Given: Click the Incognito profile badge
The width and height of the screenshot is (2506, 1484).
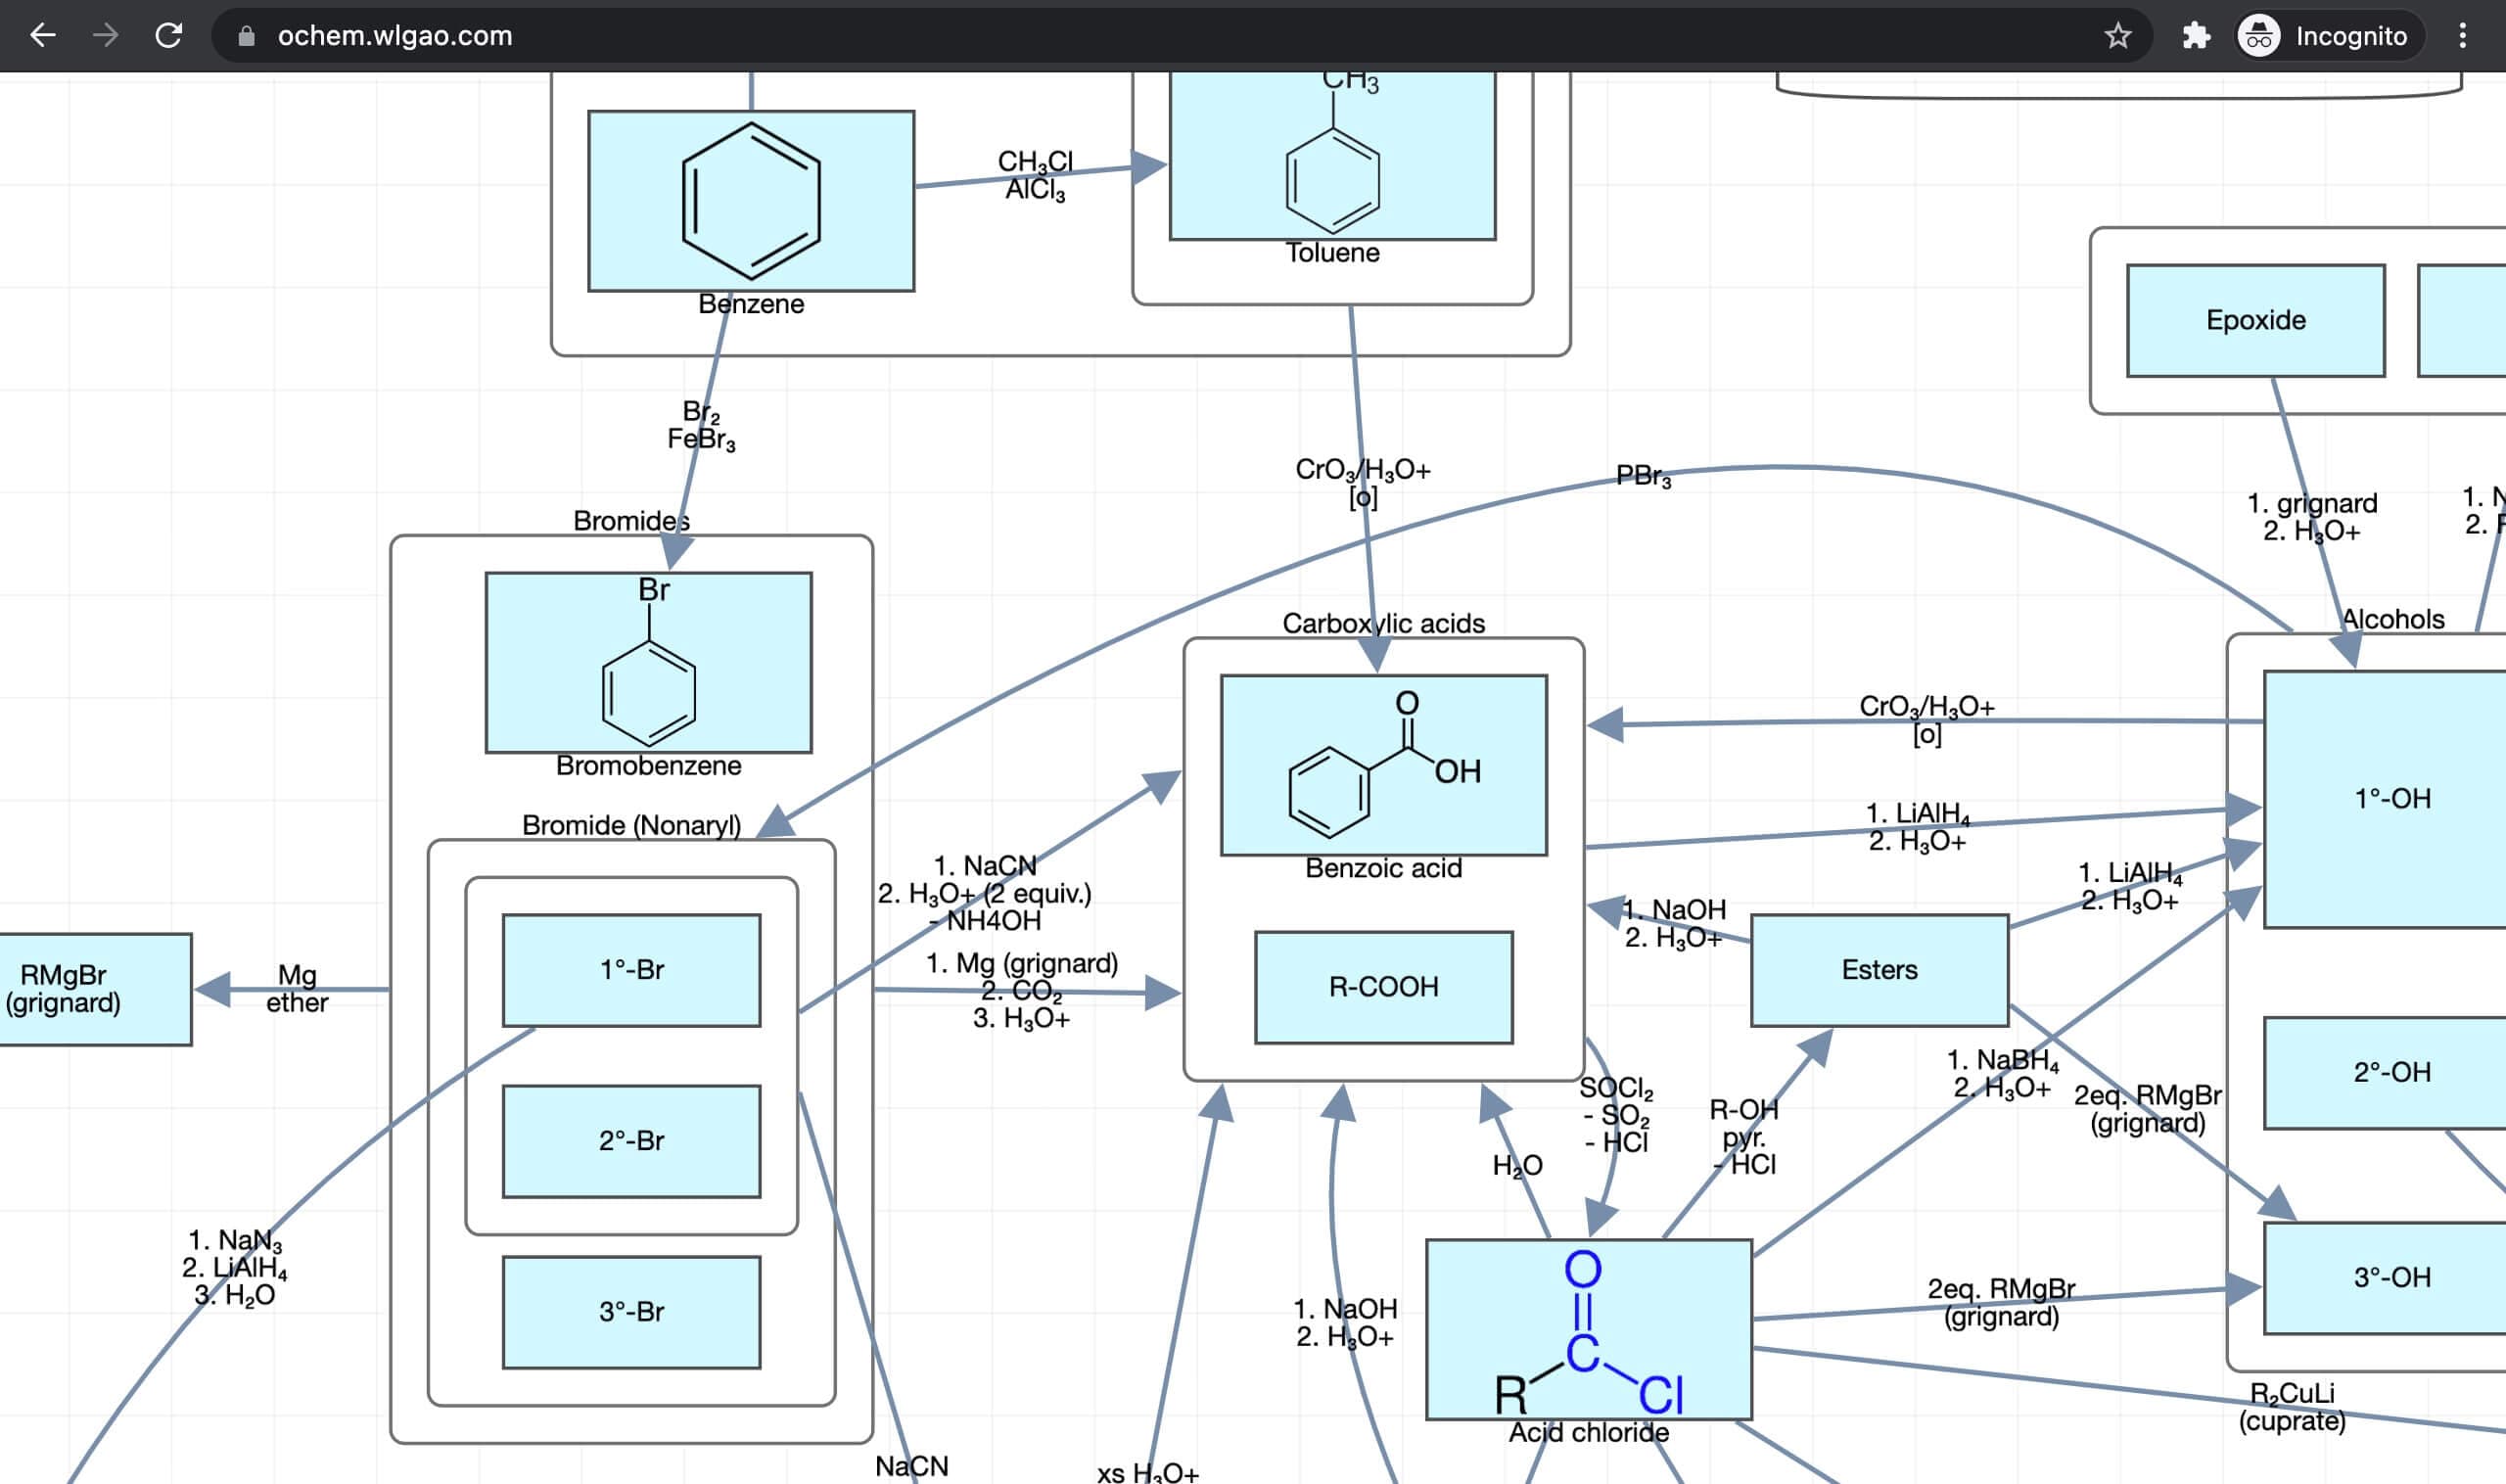Looking at the screenshot, I should 2328,36.
